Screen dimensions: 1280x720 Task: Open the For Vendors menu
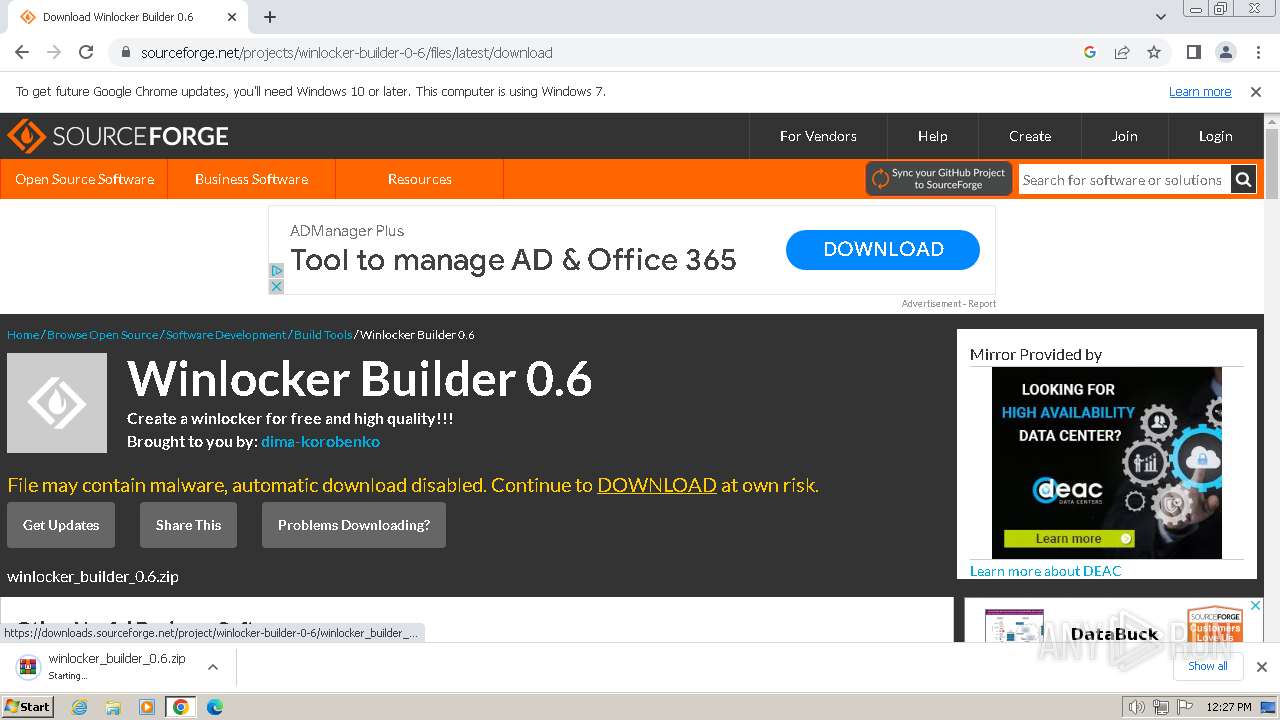[x=818, y=136]
